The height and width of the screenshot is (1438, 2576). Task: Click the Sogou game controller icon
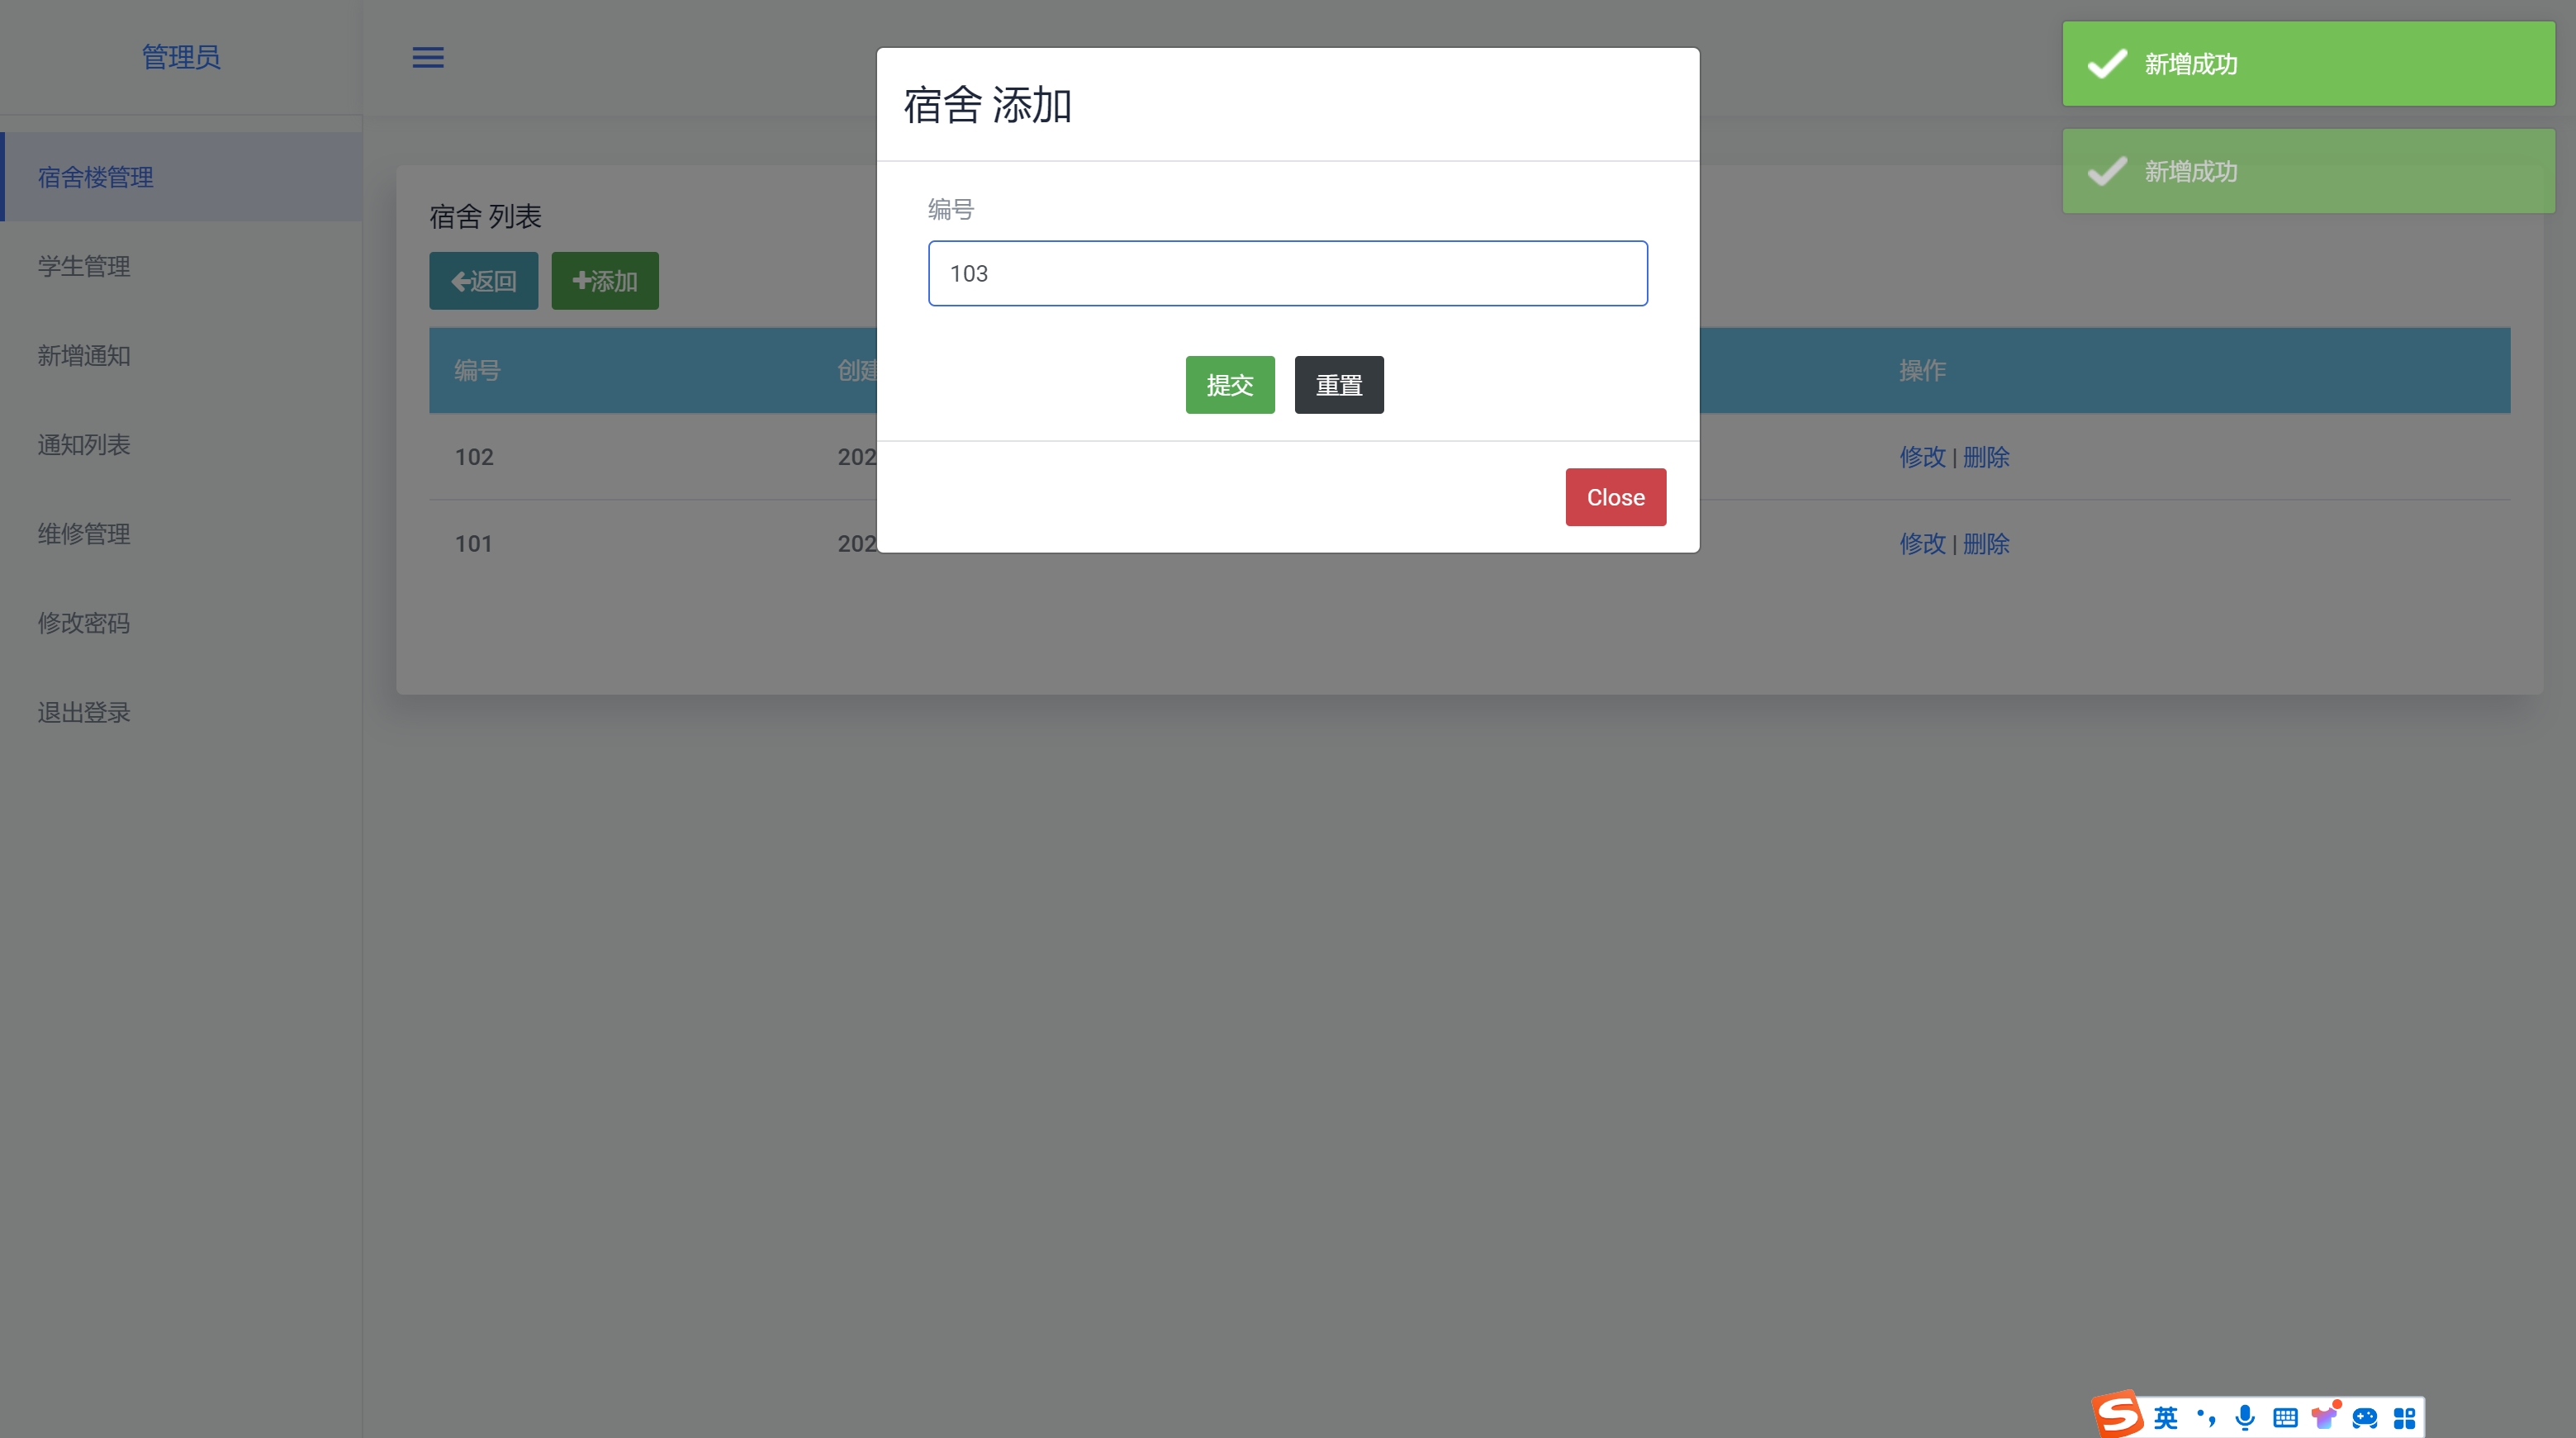click(2365, 1417)
